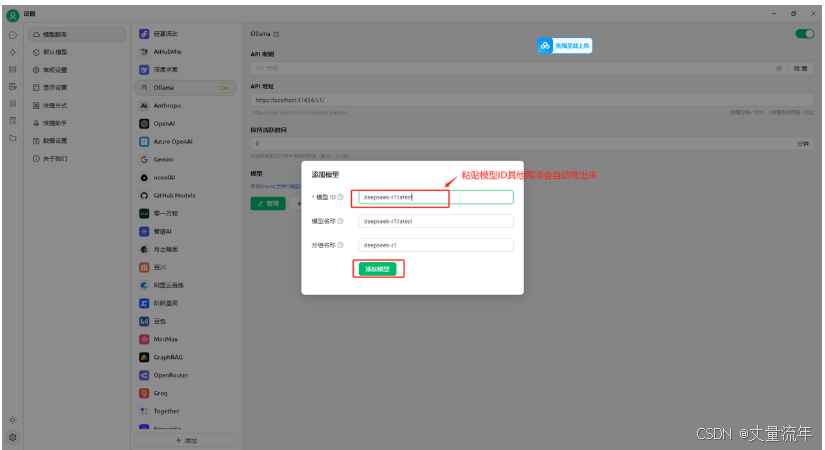The height and width of the screenshot is (450, 825).
Task: Open translate icon in left rail
Action: point(13,86)
